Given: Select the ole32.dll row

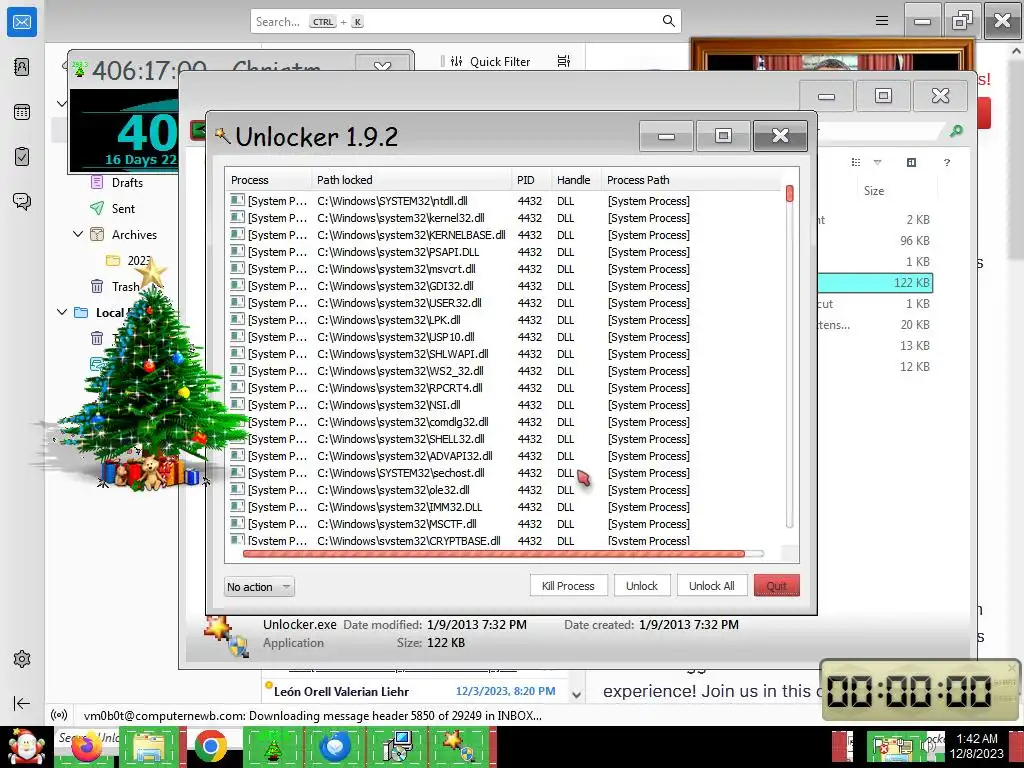Looking at the screenshot, I should pyautogui.click(x=504, y=490).
